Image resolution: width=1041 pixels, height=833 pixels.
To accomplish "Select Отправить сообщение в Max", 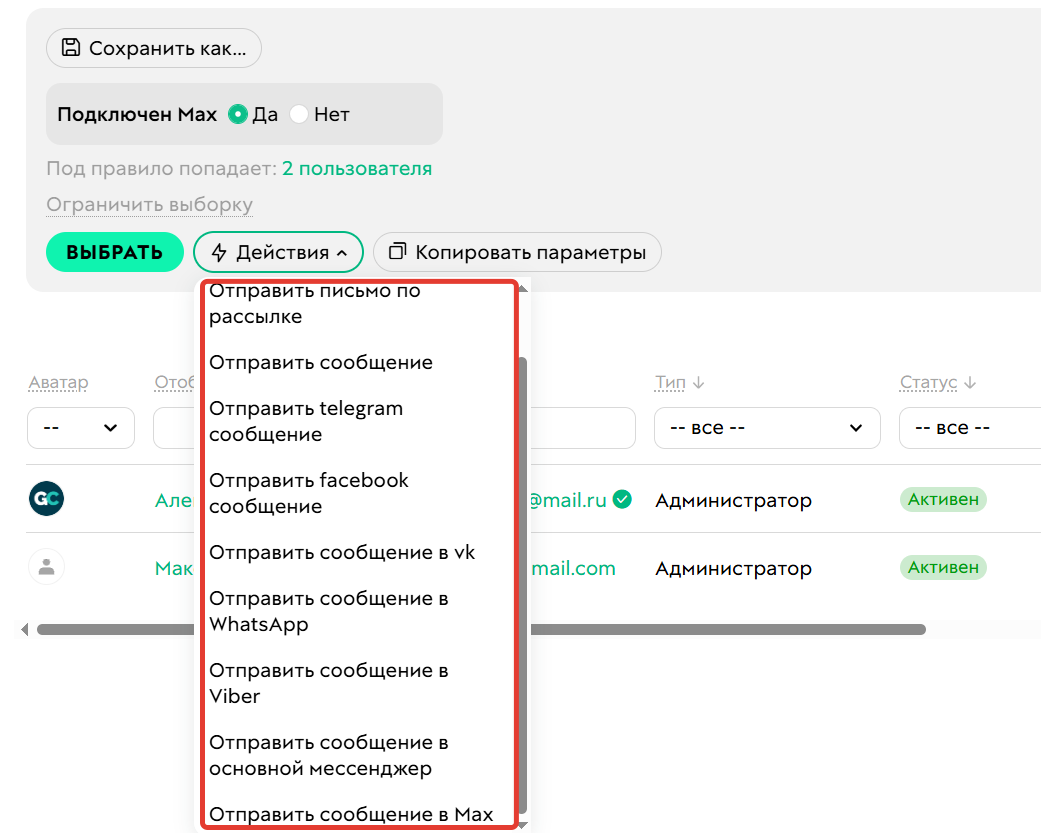I will 351,814.
